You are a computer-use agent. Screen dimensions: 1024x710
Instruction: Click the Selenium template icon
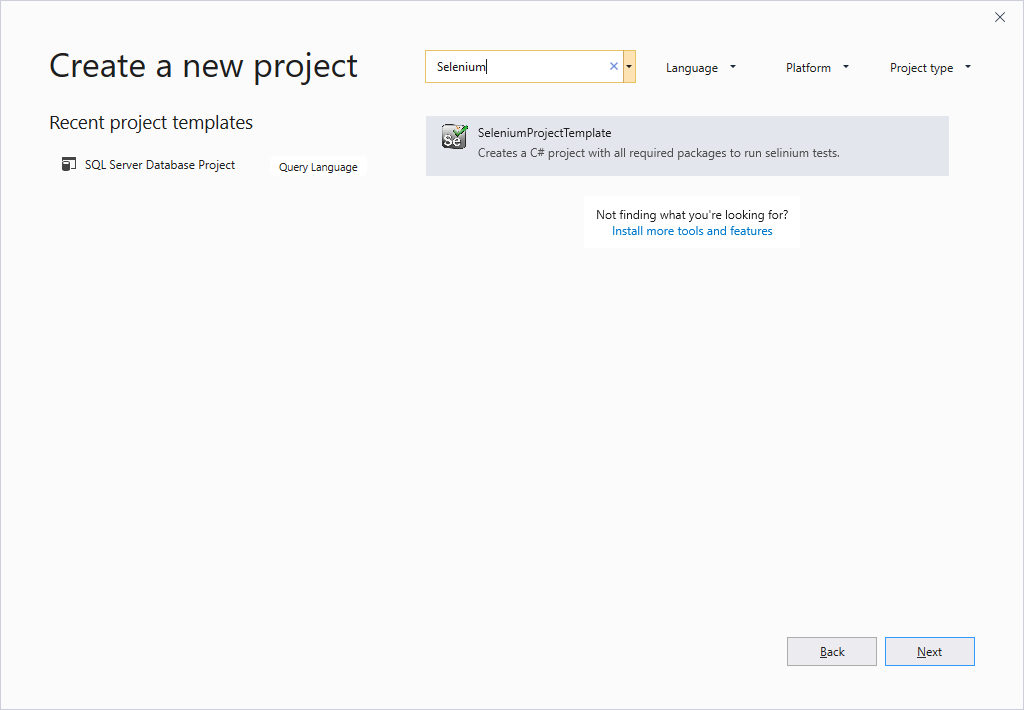click(x=454, y=137)
